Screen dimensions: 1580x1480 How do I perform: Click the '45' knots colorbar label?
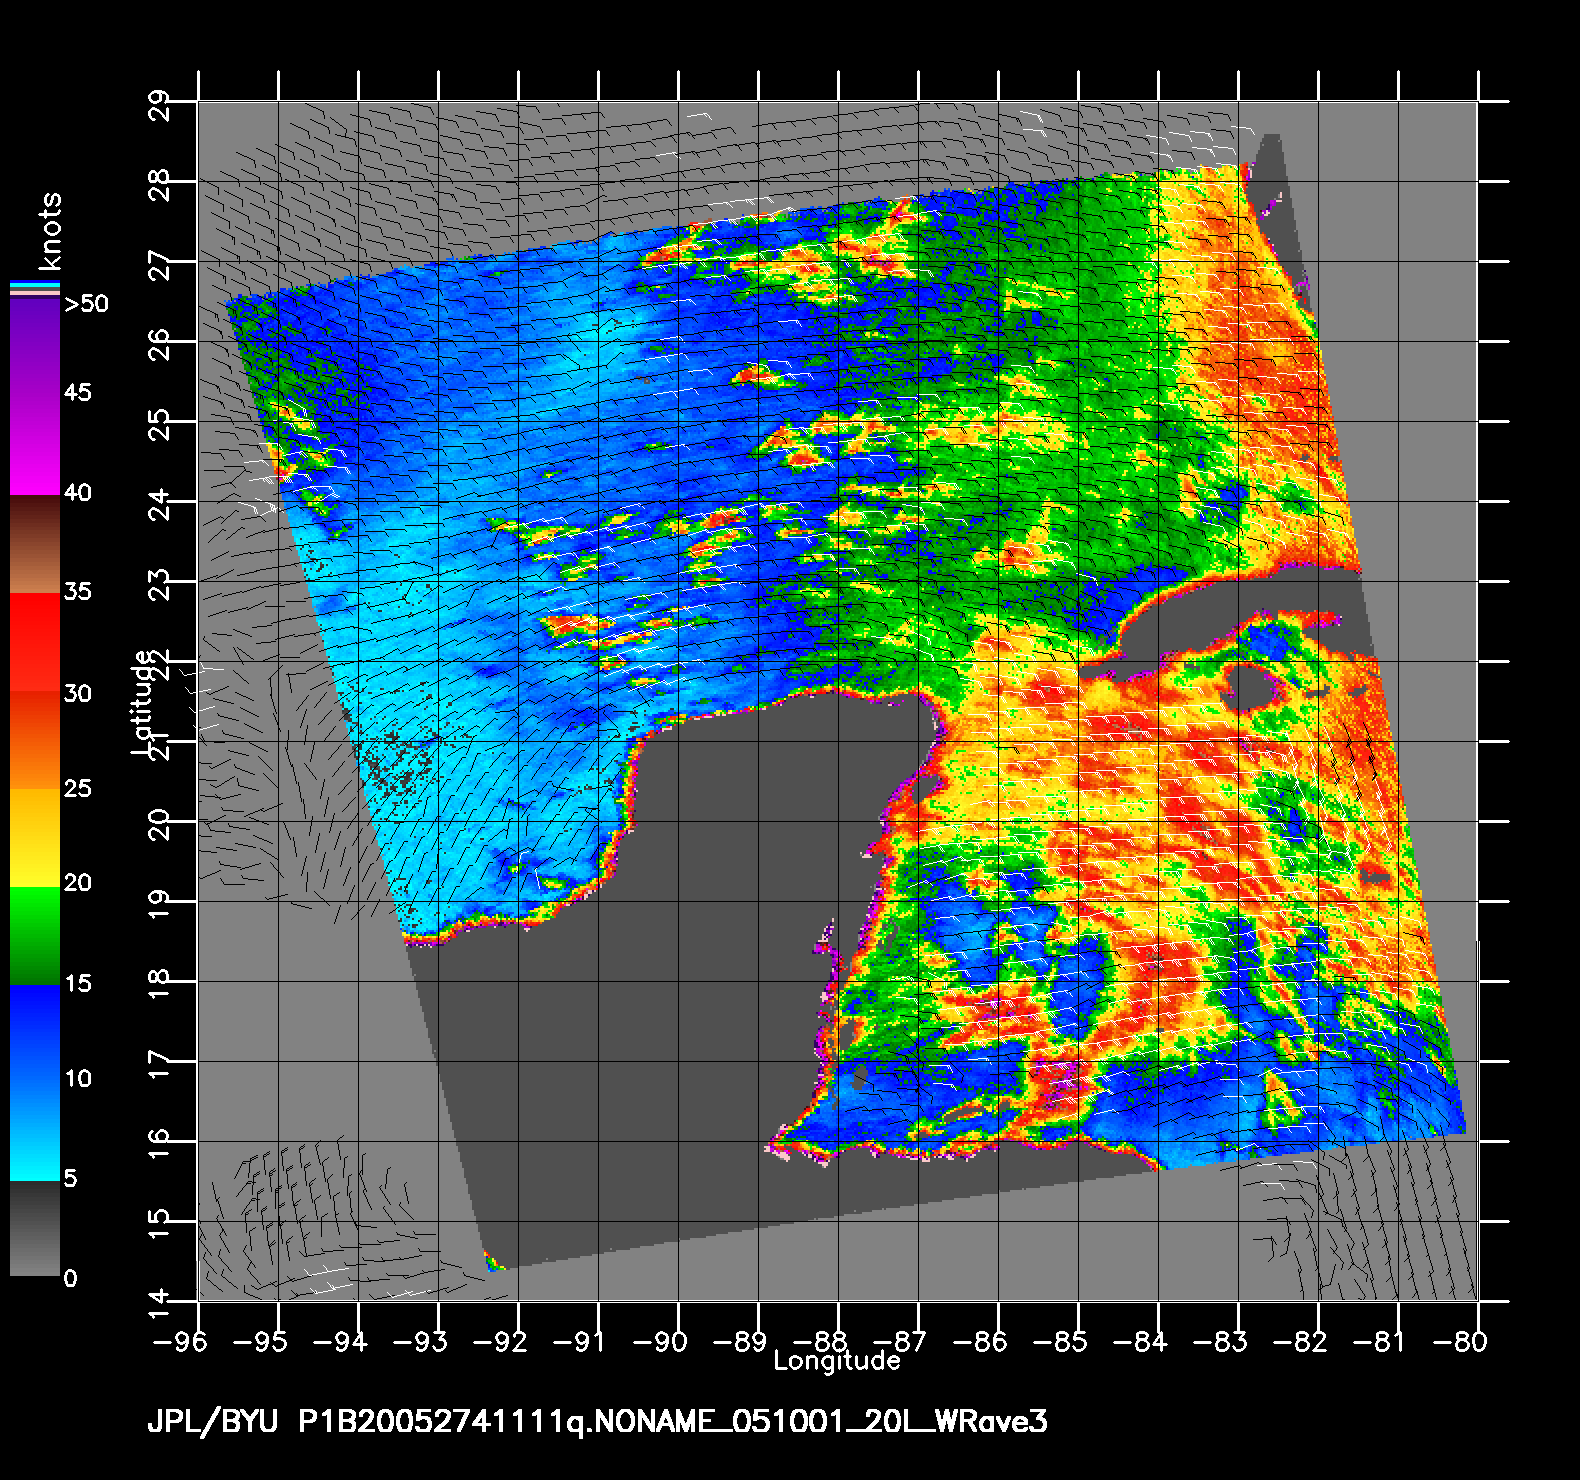(x=77, y=393)
